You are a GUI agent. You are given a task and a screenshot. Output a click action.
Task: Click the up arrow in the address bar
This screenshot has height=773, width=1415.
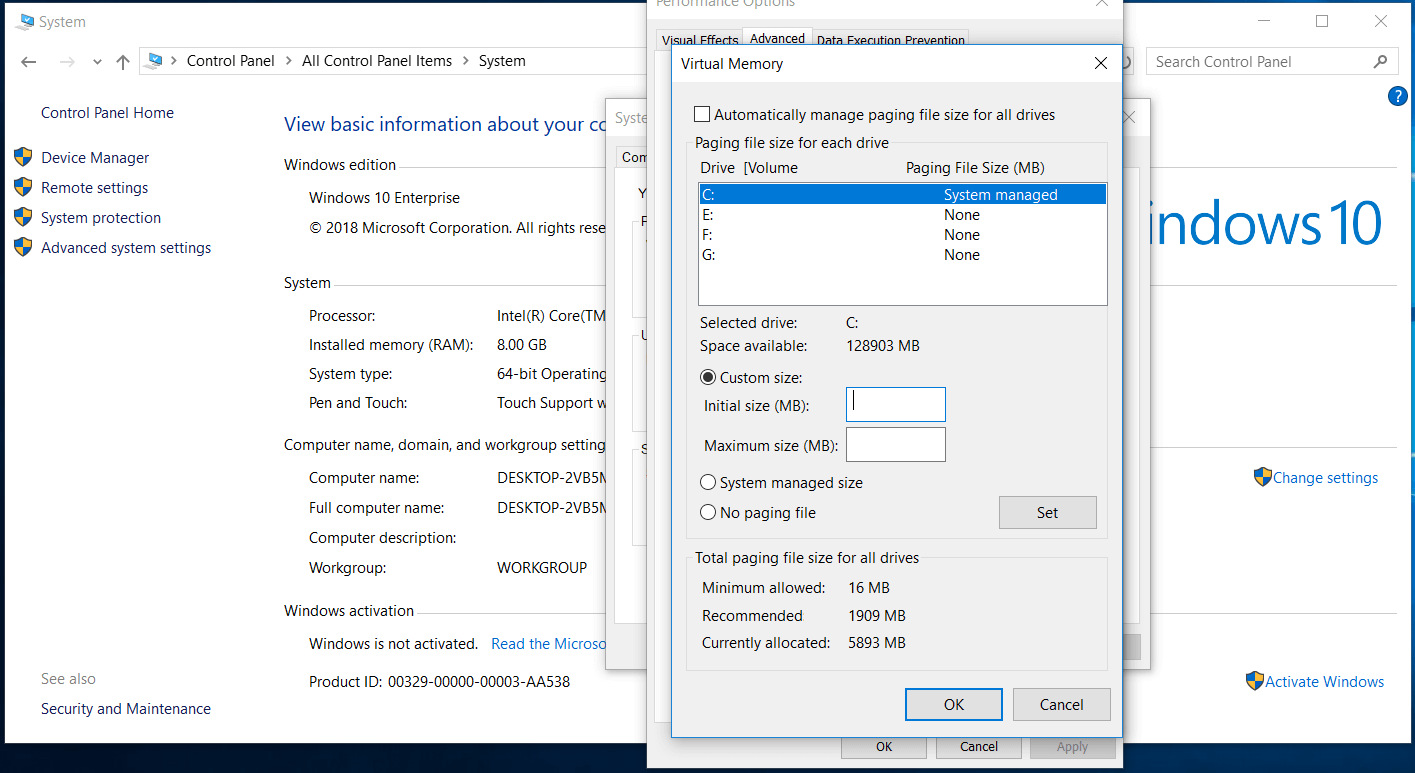pyautogui.click(x=122, y=61)
